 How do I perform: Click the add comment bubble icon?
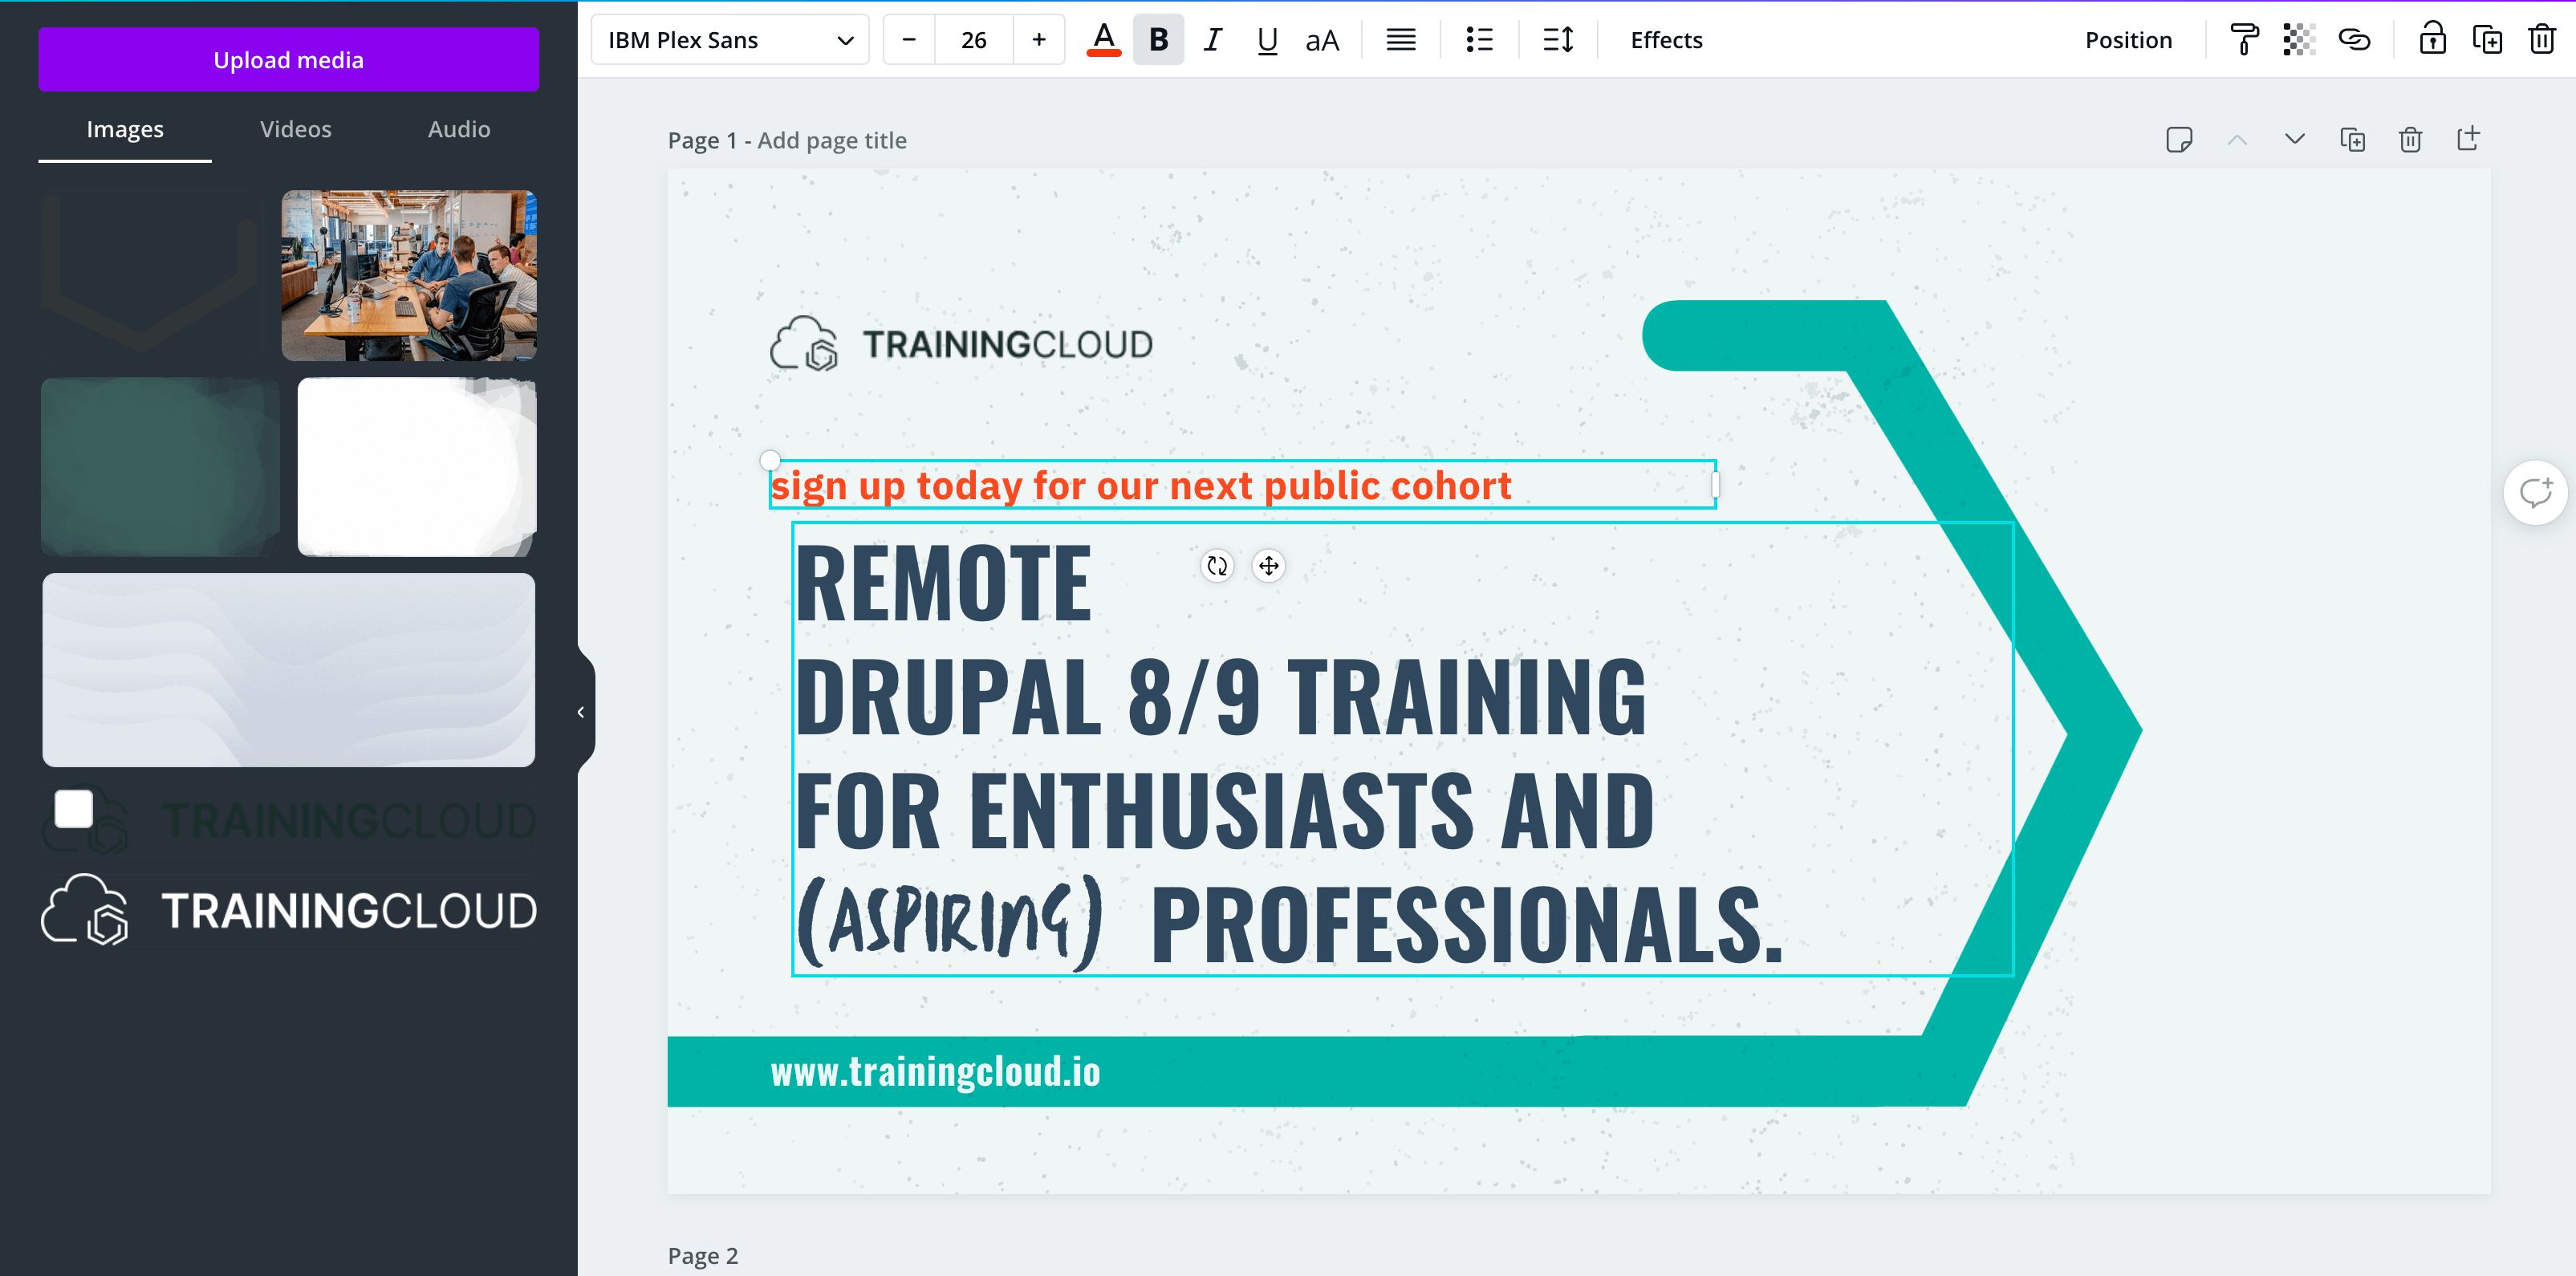point(2535,493)
